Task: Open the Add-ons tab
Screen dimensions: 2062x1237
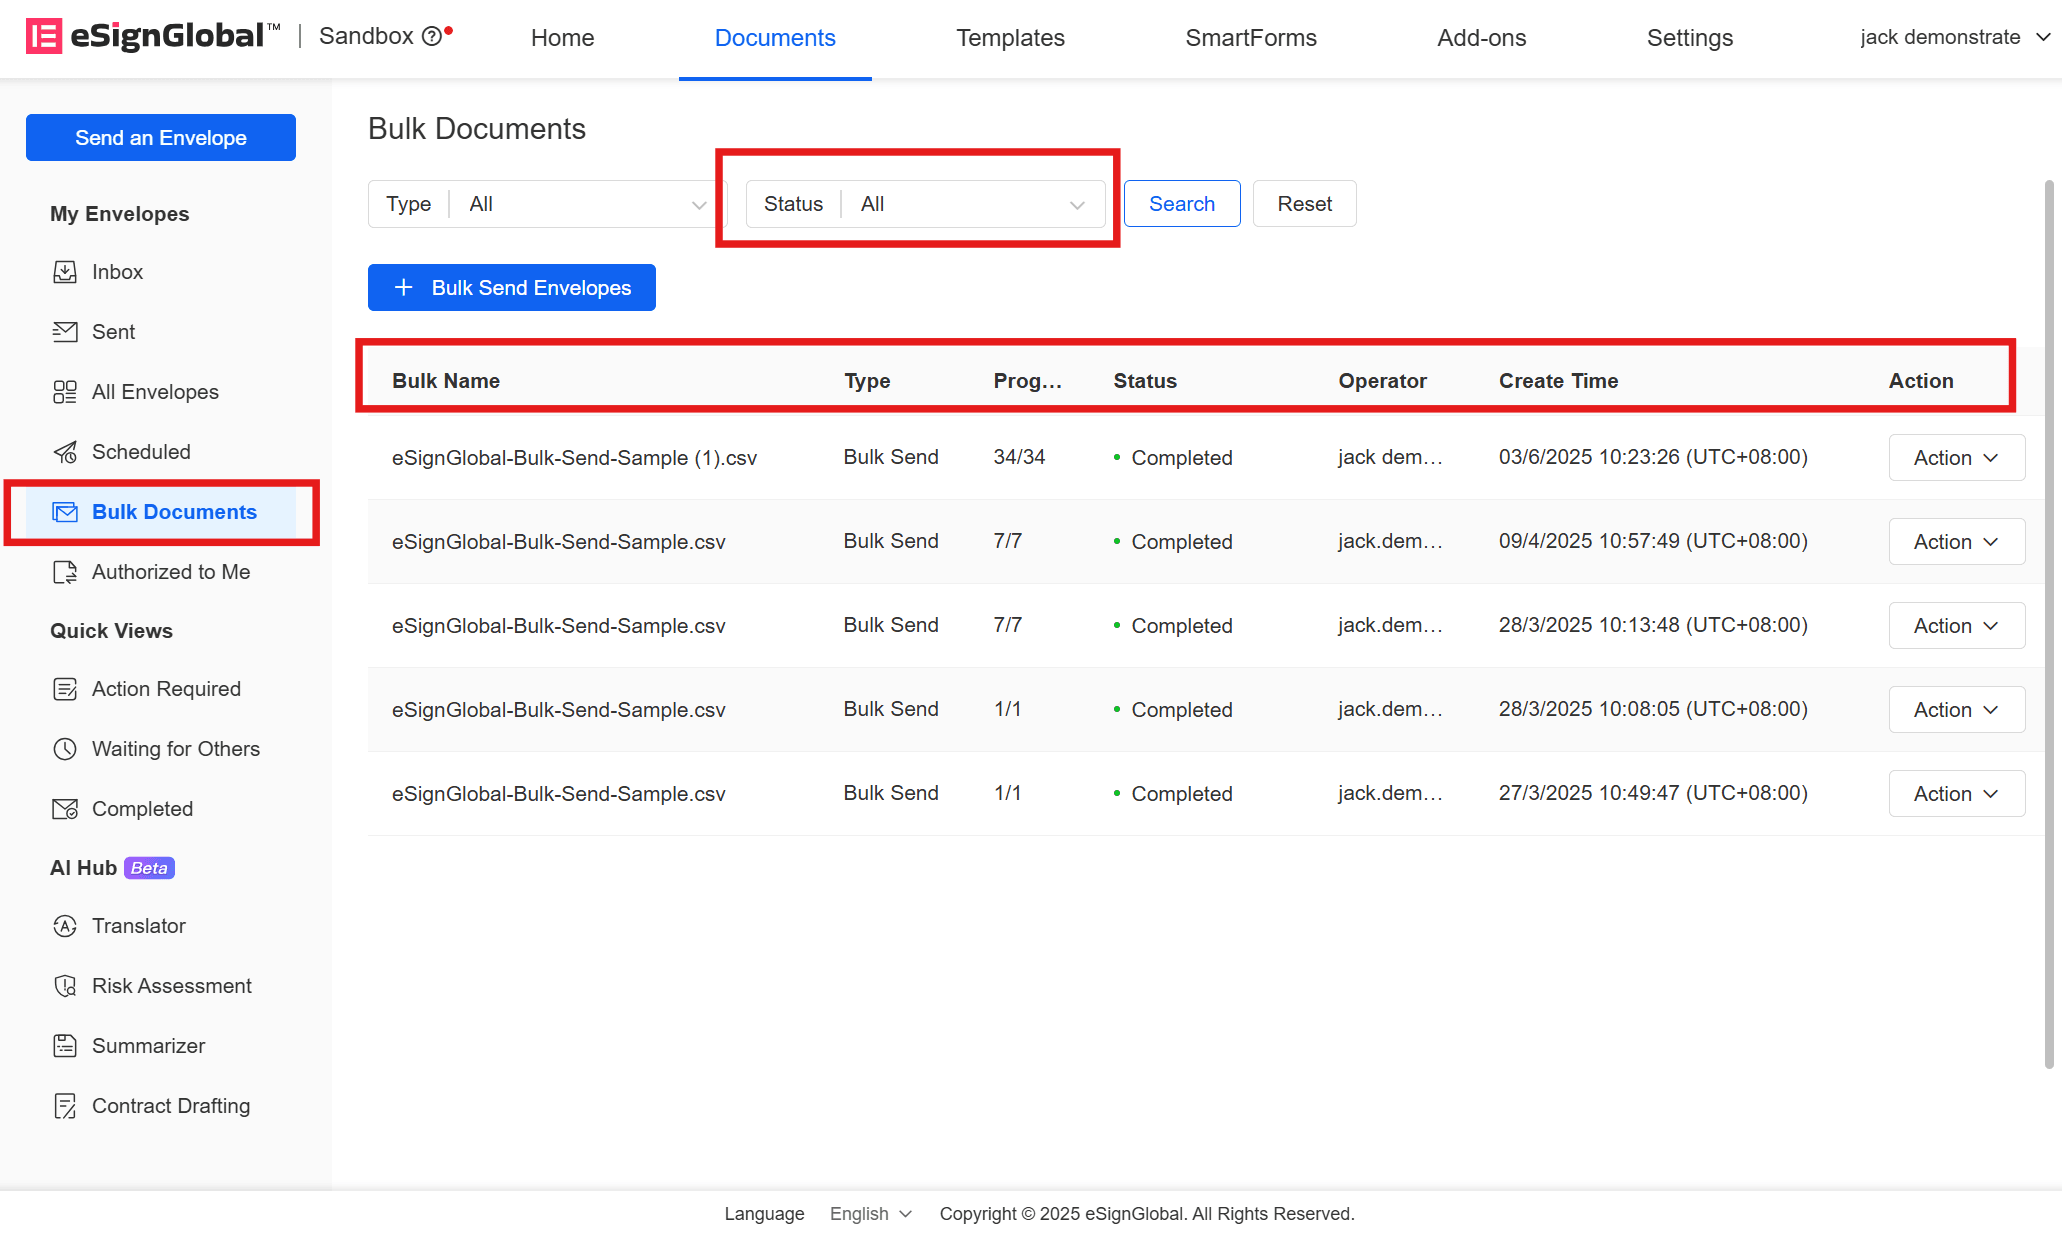Action: click(x=1481, y=37)
